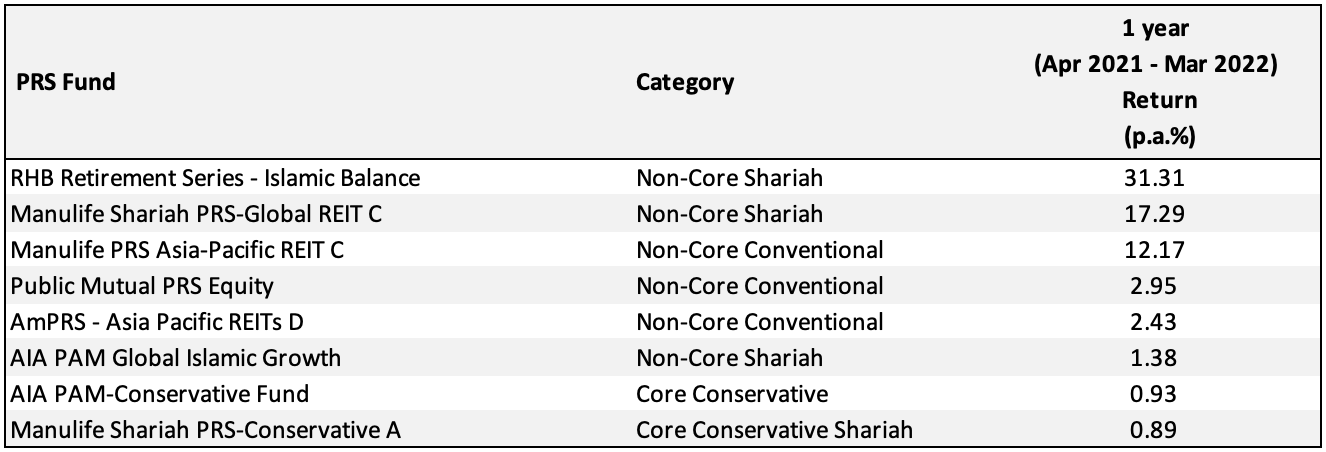Select the PRS Fund column header
Screen dimensions: 1326x452
point(64,82)
